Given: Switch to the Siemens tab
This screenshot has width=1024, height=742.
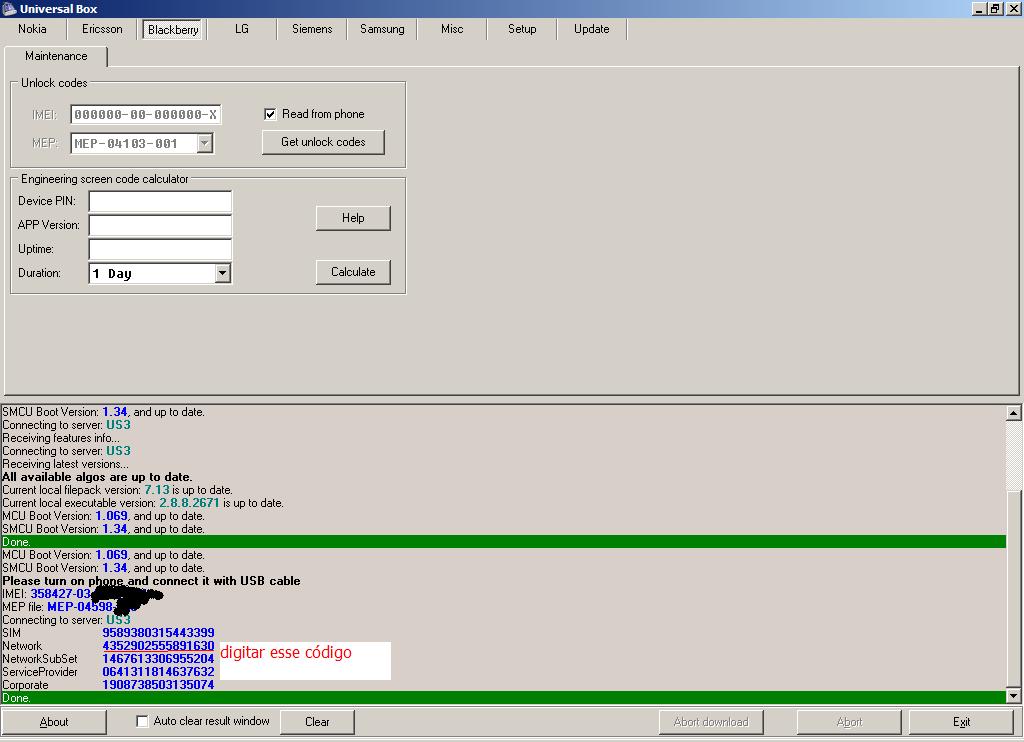Looking at the screenshot, I should [x=312, y=29].
